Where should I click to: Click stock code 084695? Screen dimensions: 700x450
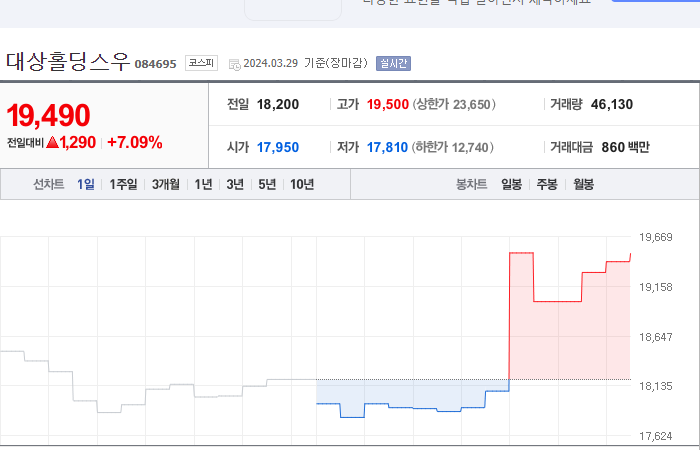156,64
